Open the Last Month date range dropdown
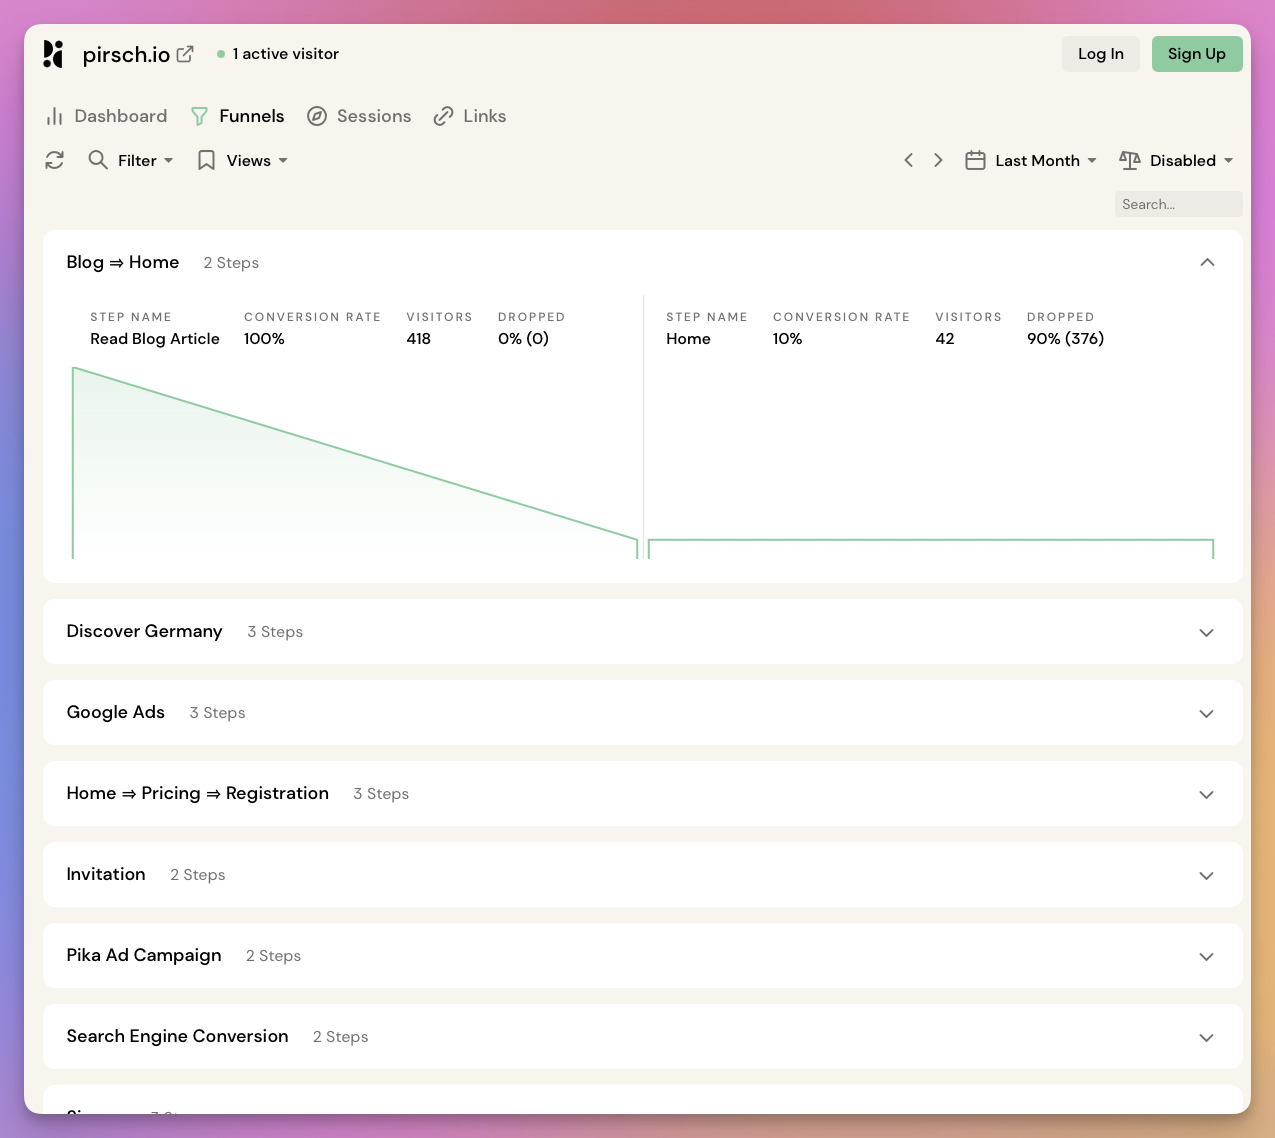This screenshot has height=1138, width=1275. coord(1038,160)
